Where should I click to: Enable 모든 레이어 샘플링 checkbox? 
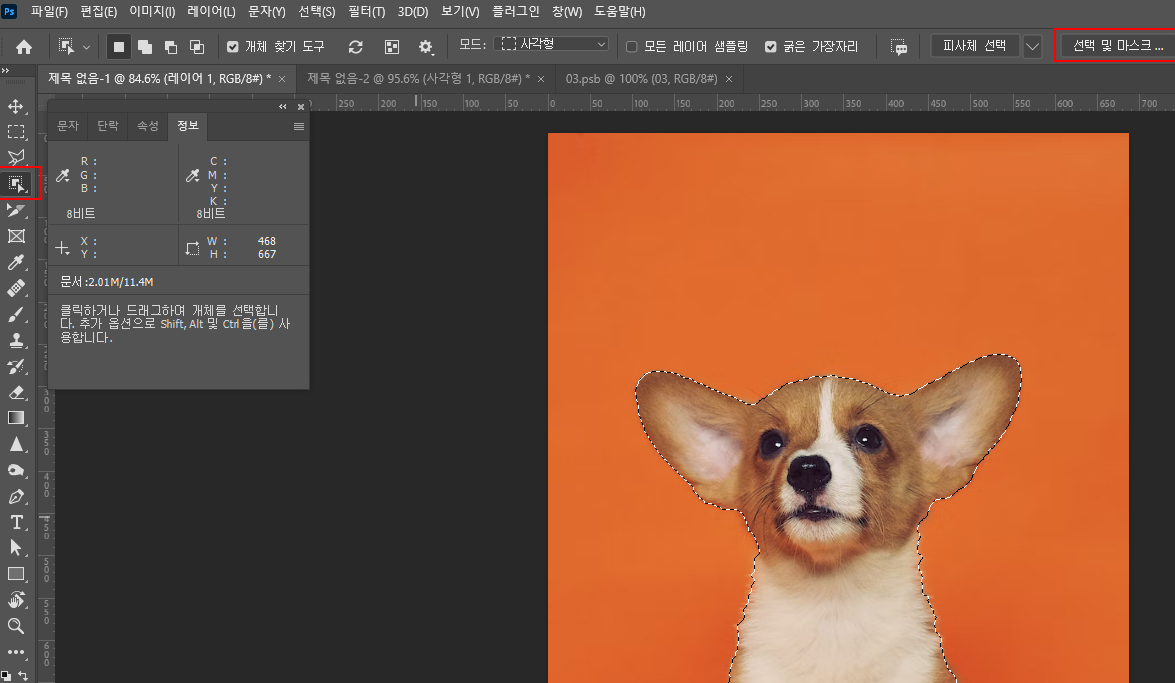(631, 47)
